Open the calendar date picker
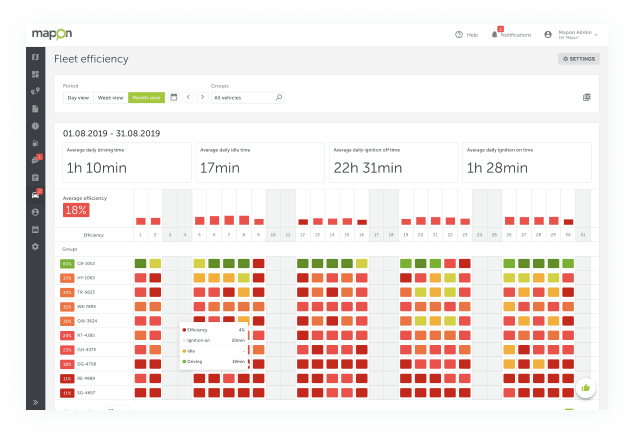The height and width of the screenshot is (438, 634). click(x=174, y=97)
